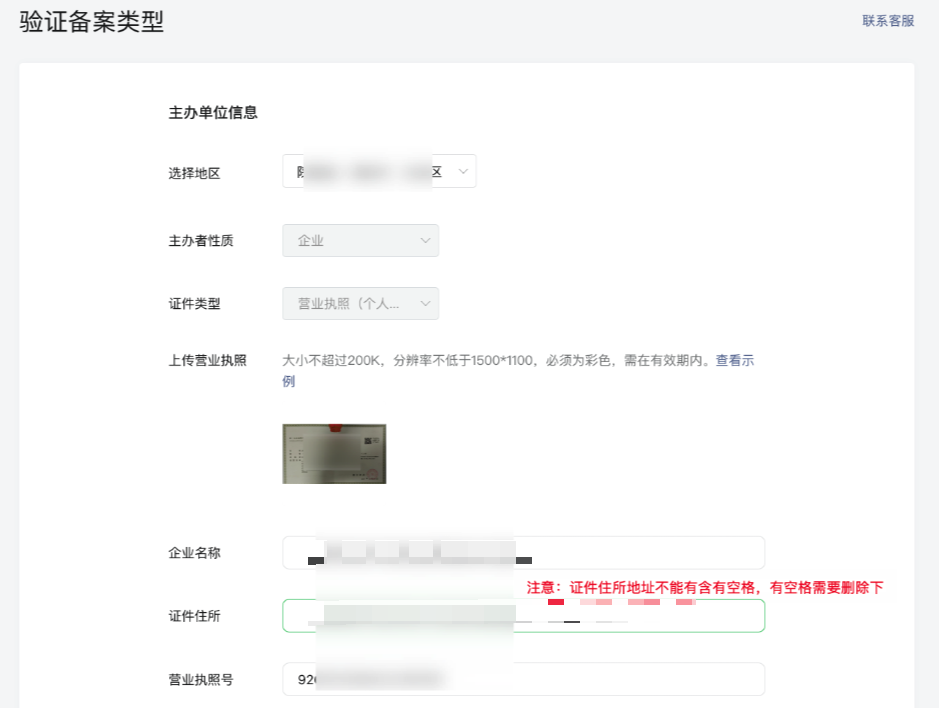Viewport: 939px width, 708px height.
Task: Click the 主办单位信息 section heading
Action: [213, 113]
